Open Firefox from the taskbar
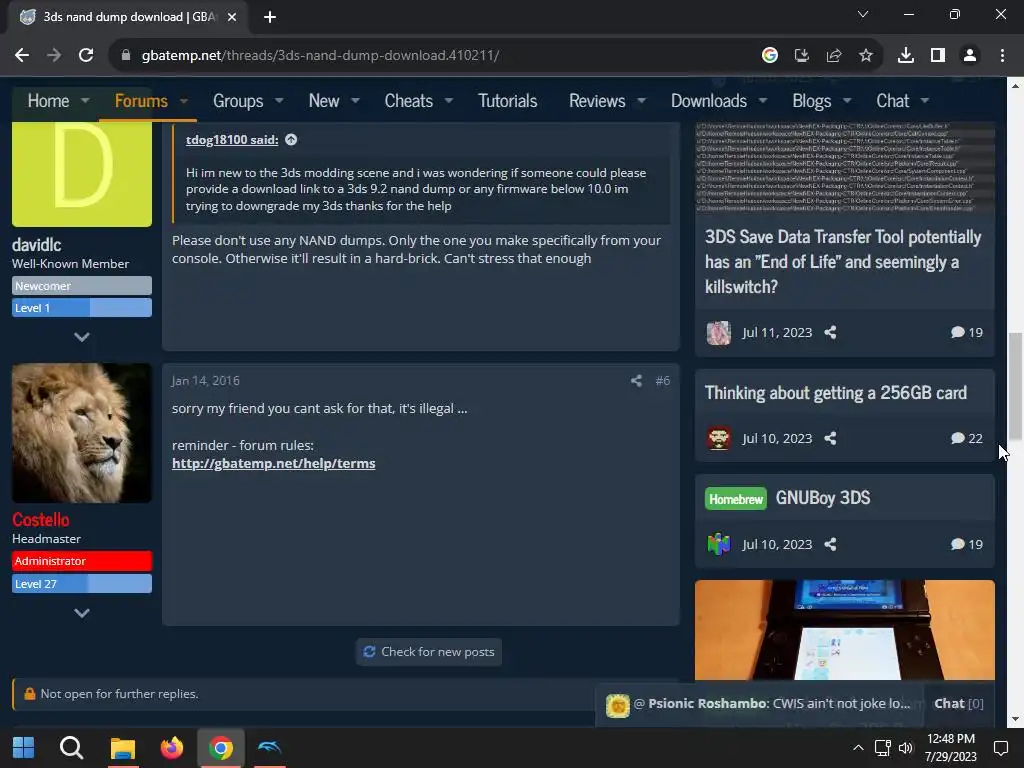This screenshot has width=1024, height=768. (x=172, y=747)
